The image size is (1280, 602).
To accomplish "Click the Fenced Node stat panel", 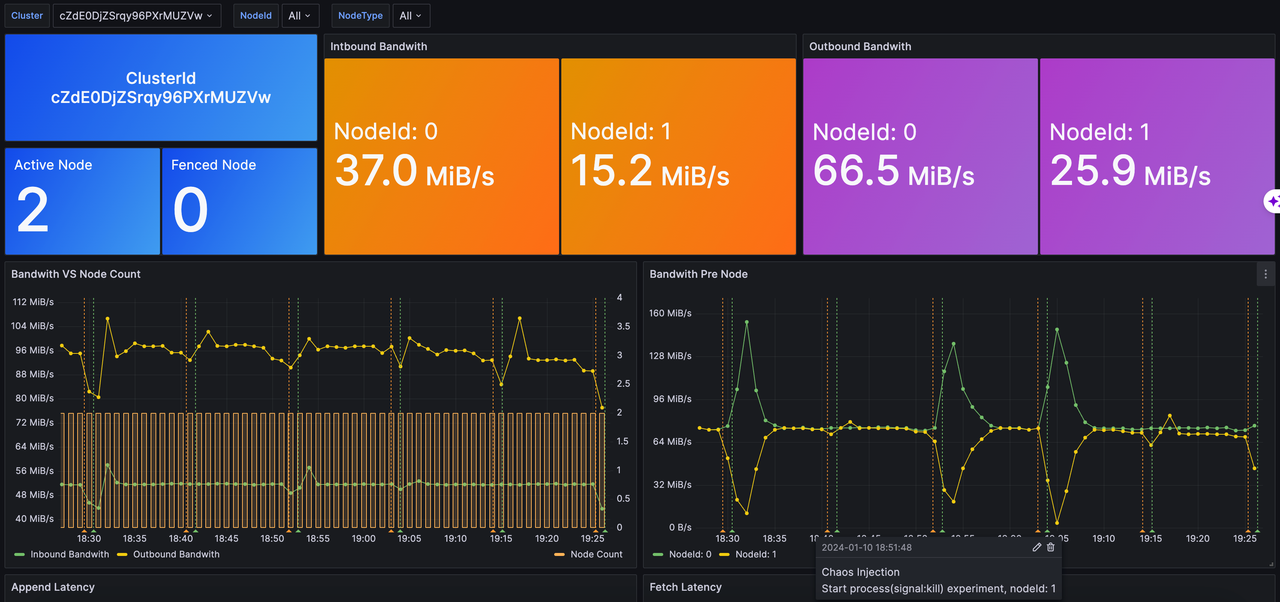I will click(239, 201).
